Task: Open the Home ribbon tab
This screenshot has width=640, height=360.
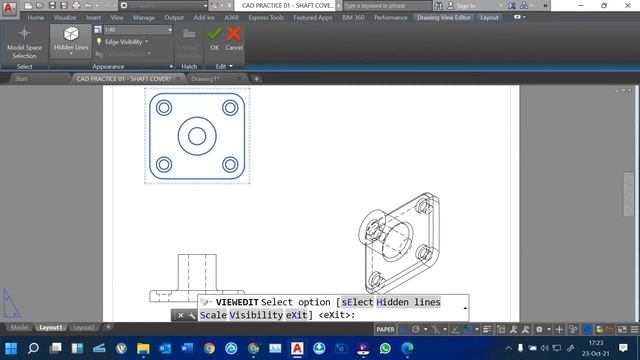Action: tap(36, 18)
